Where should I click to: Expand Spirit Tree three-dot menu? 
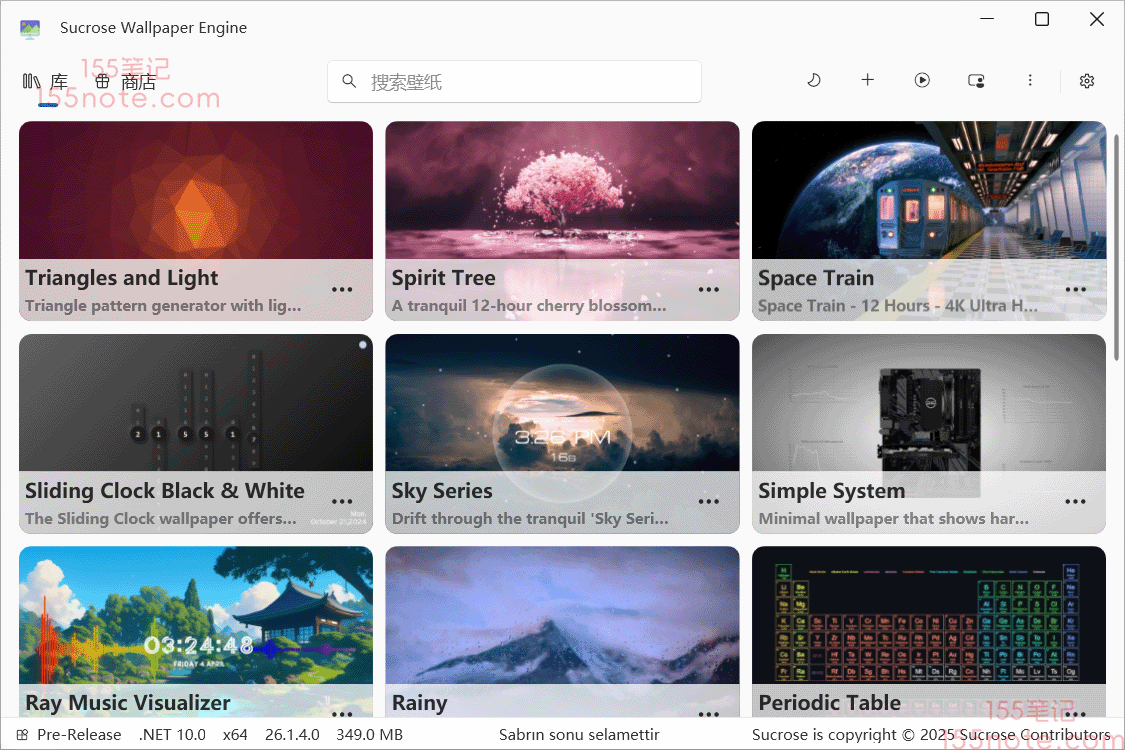(x=709, y=290)
